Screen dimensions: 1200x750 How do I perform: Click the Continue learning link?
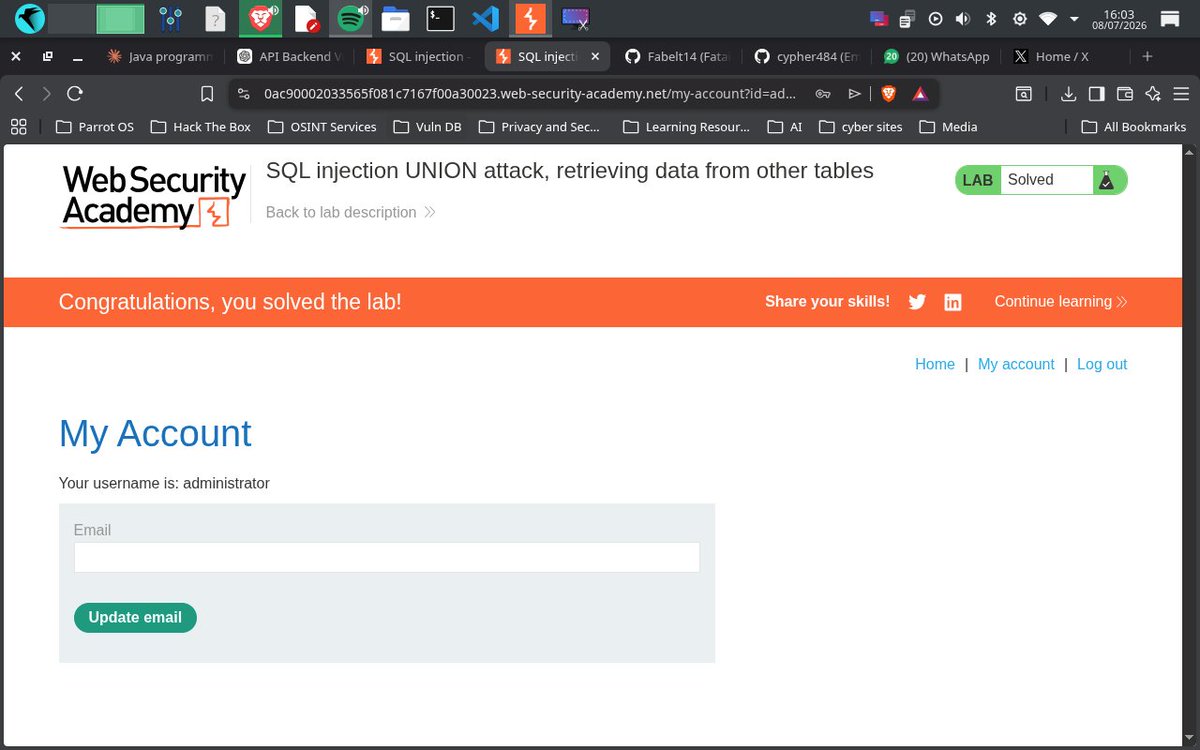coord(1060,302)
